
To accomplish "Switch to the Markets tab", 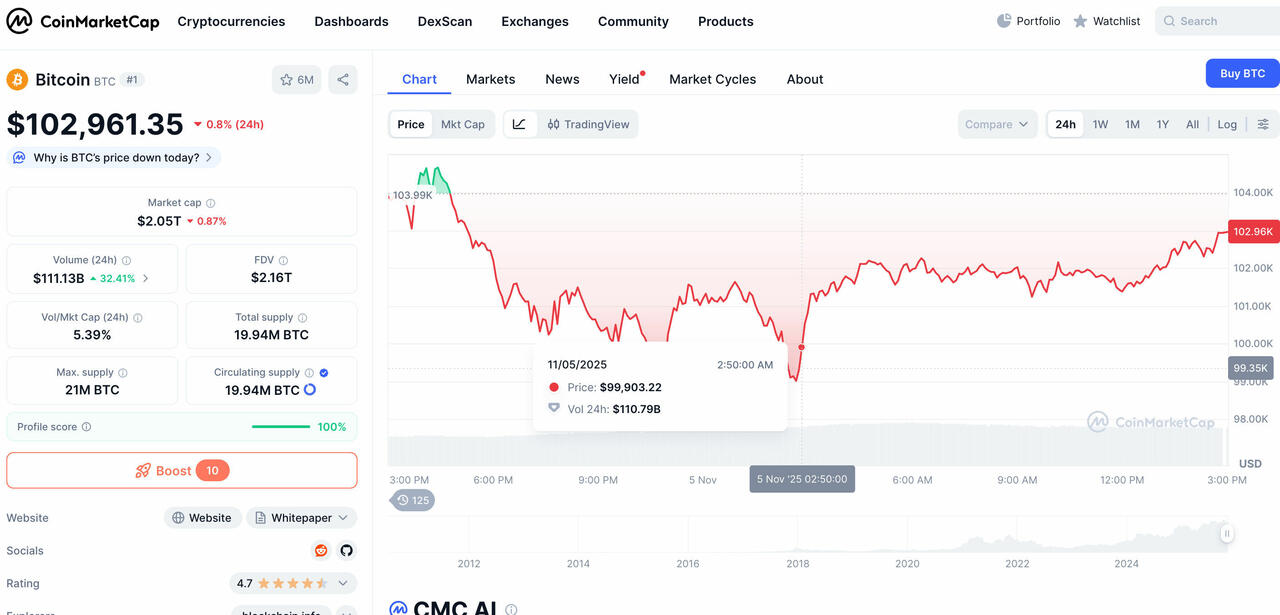I will click(490, 79).
